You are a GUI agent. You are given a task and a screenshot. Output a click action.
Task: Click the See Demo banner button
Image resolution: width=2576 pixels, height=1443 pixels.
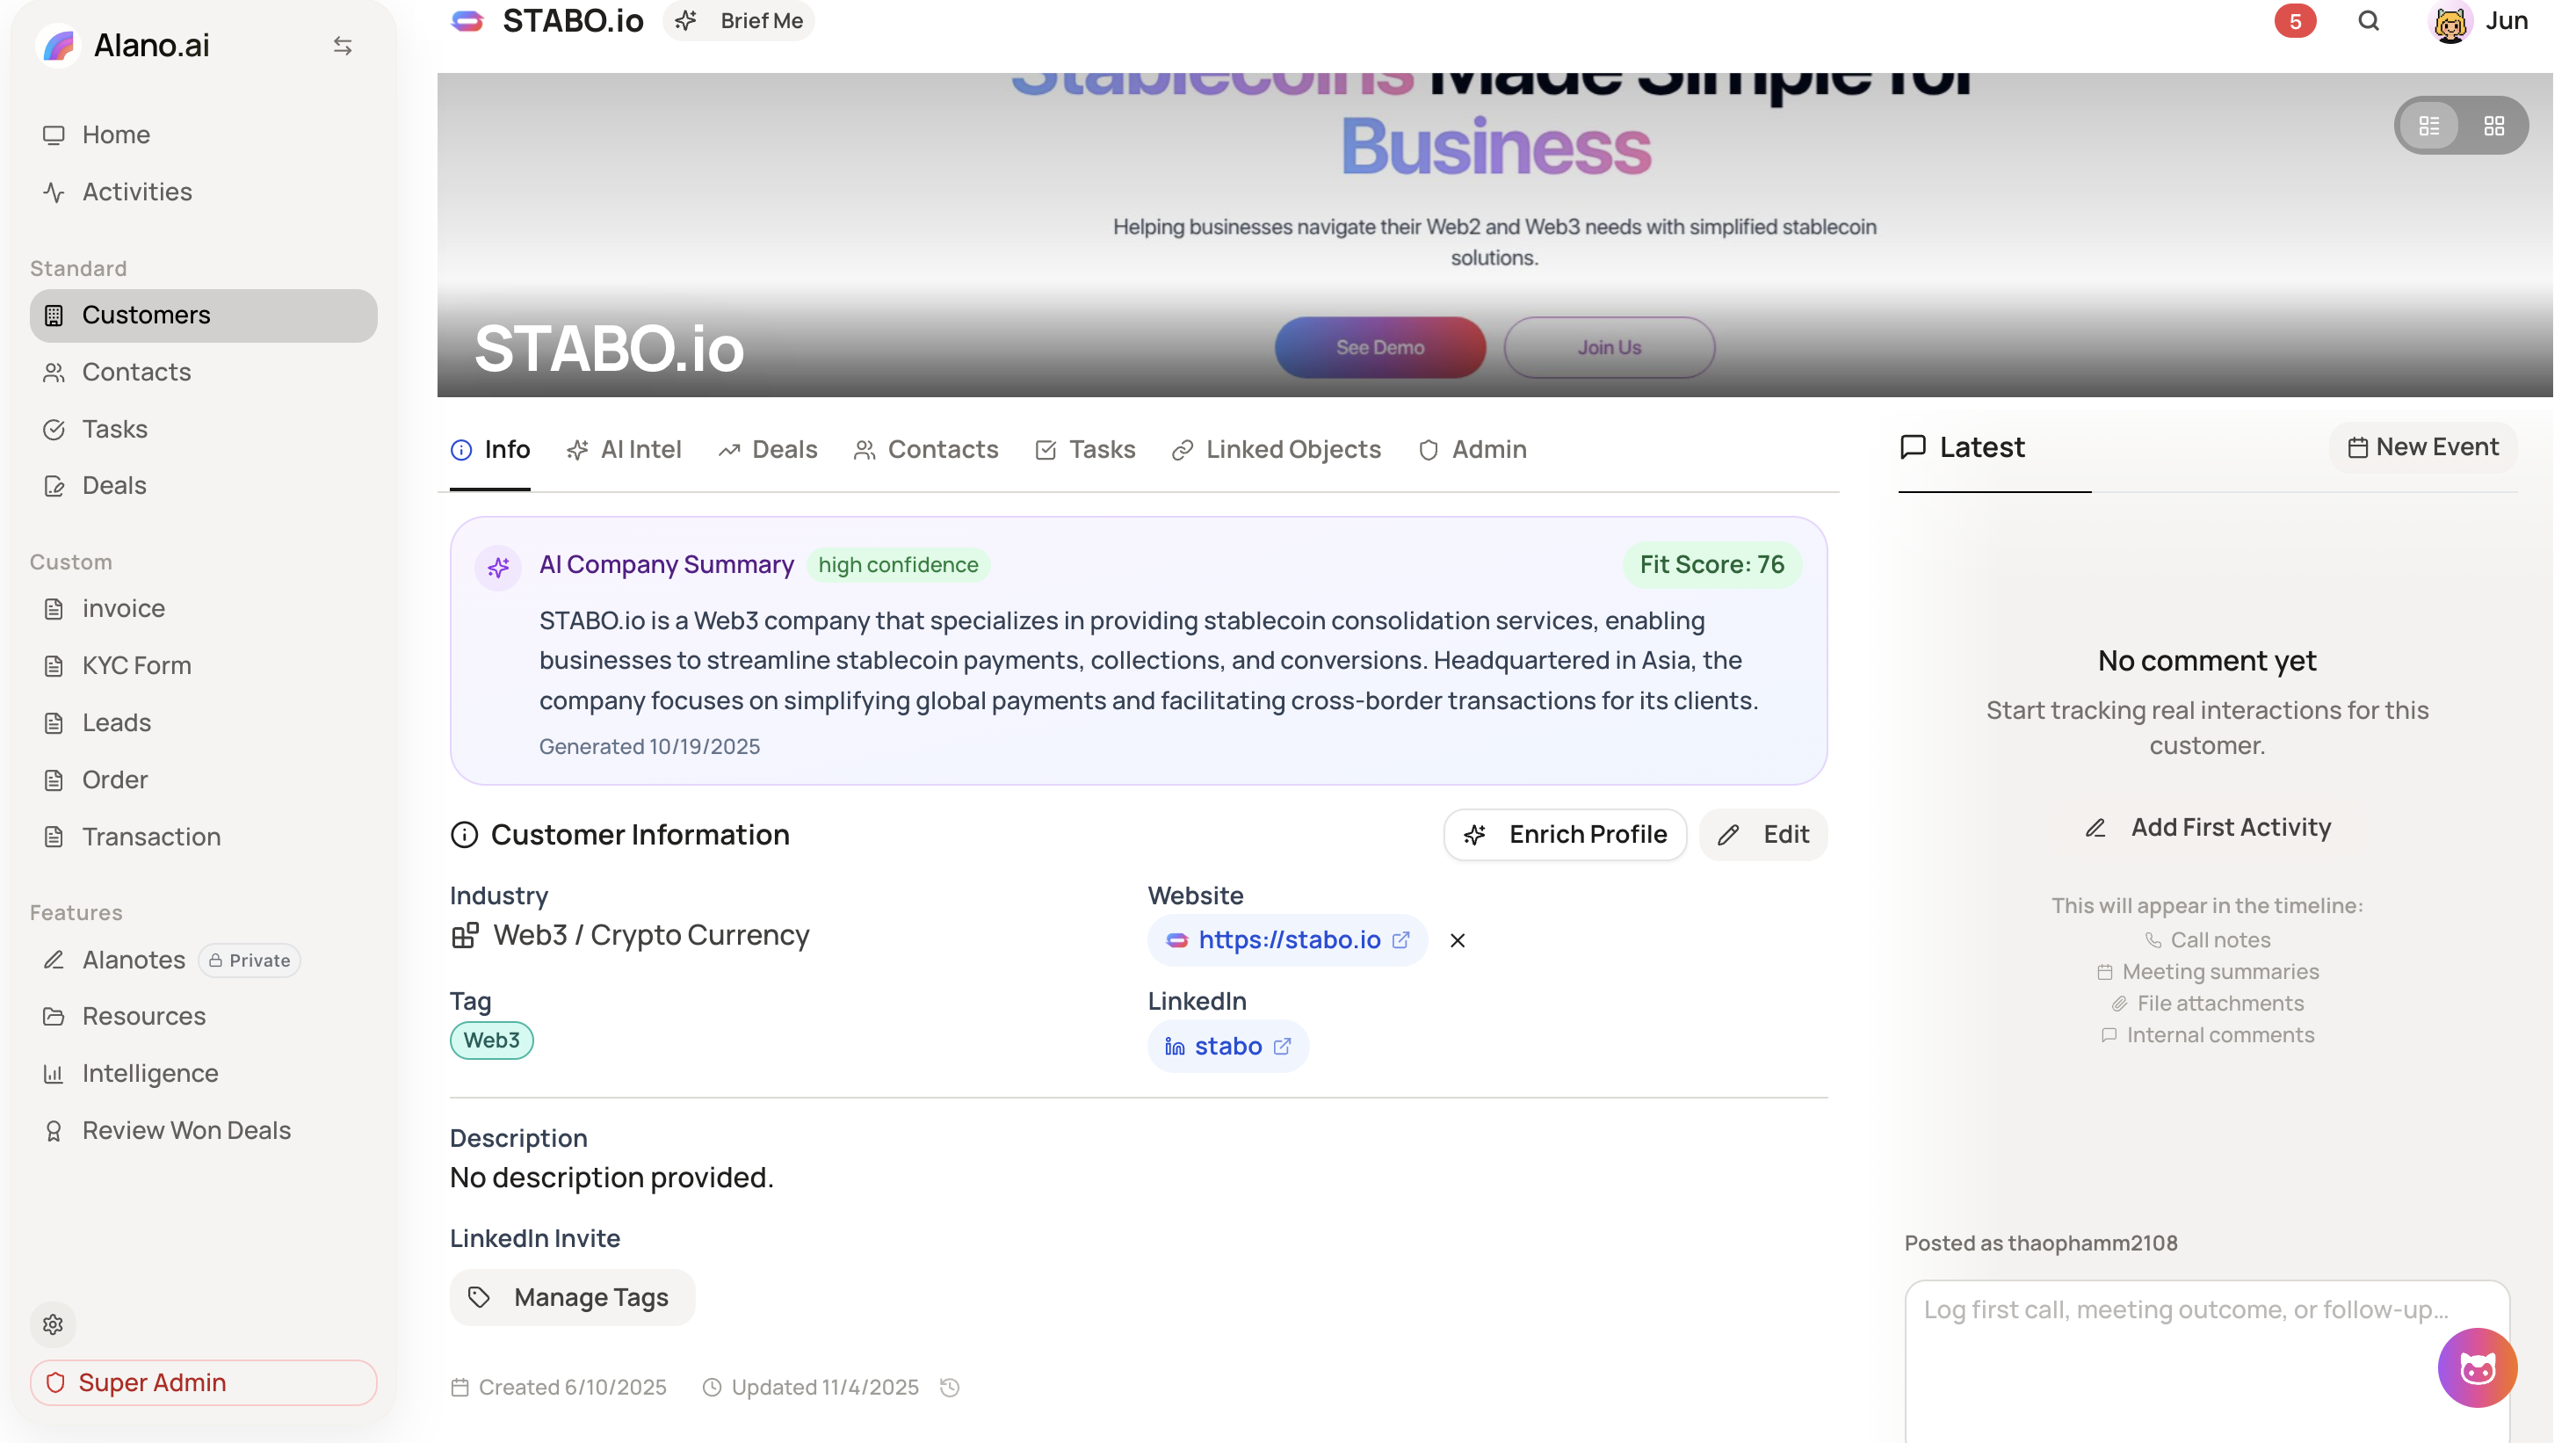click(1380, 347)
